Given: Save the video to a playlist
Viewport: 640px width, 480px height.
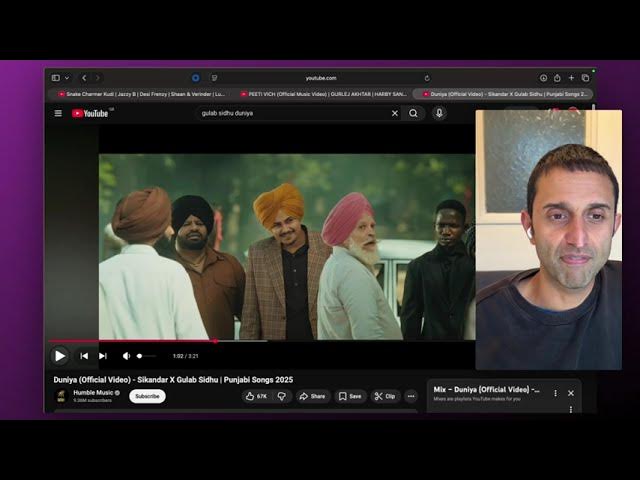Looking at the screenshot, I should point(350,396).
